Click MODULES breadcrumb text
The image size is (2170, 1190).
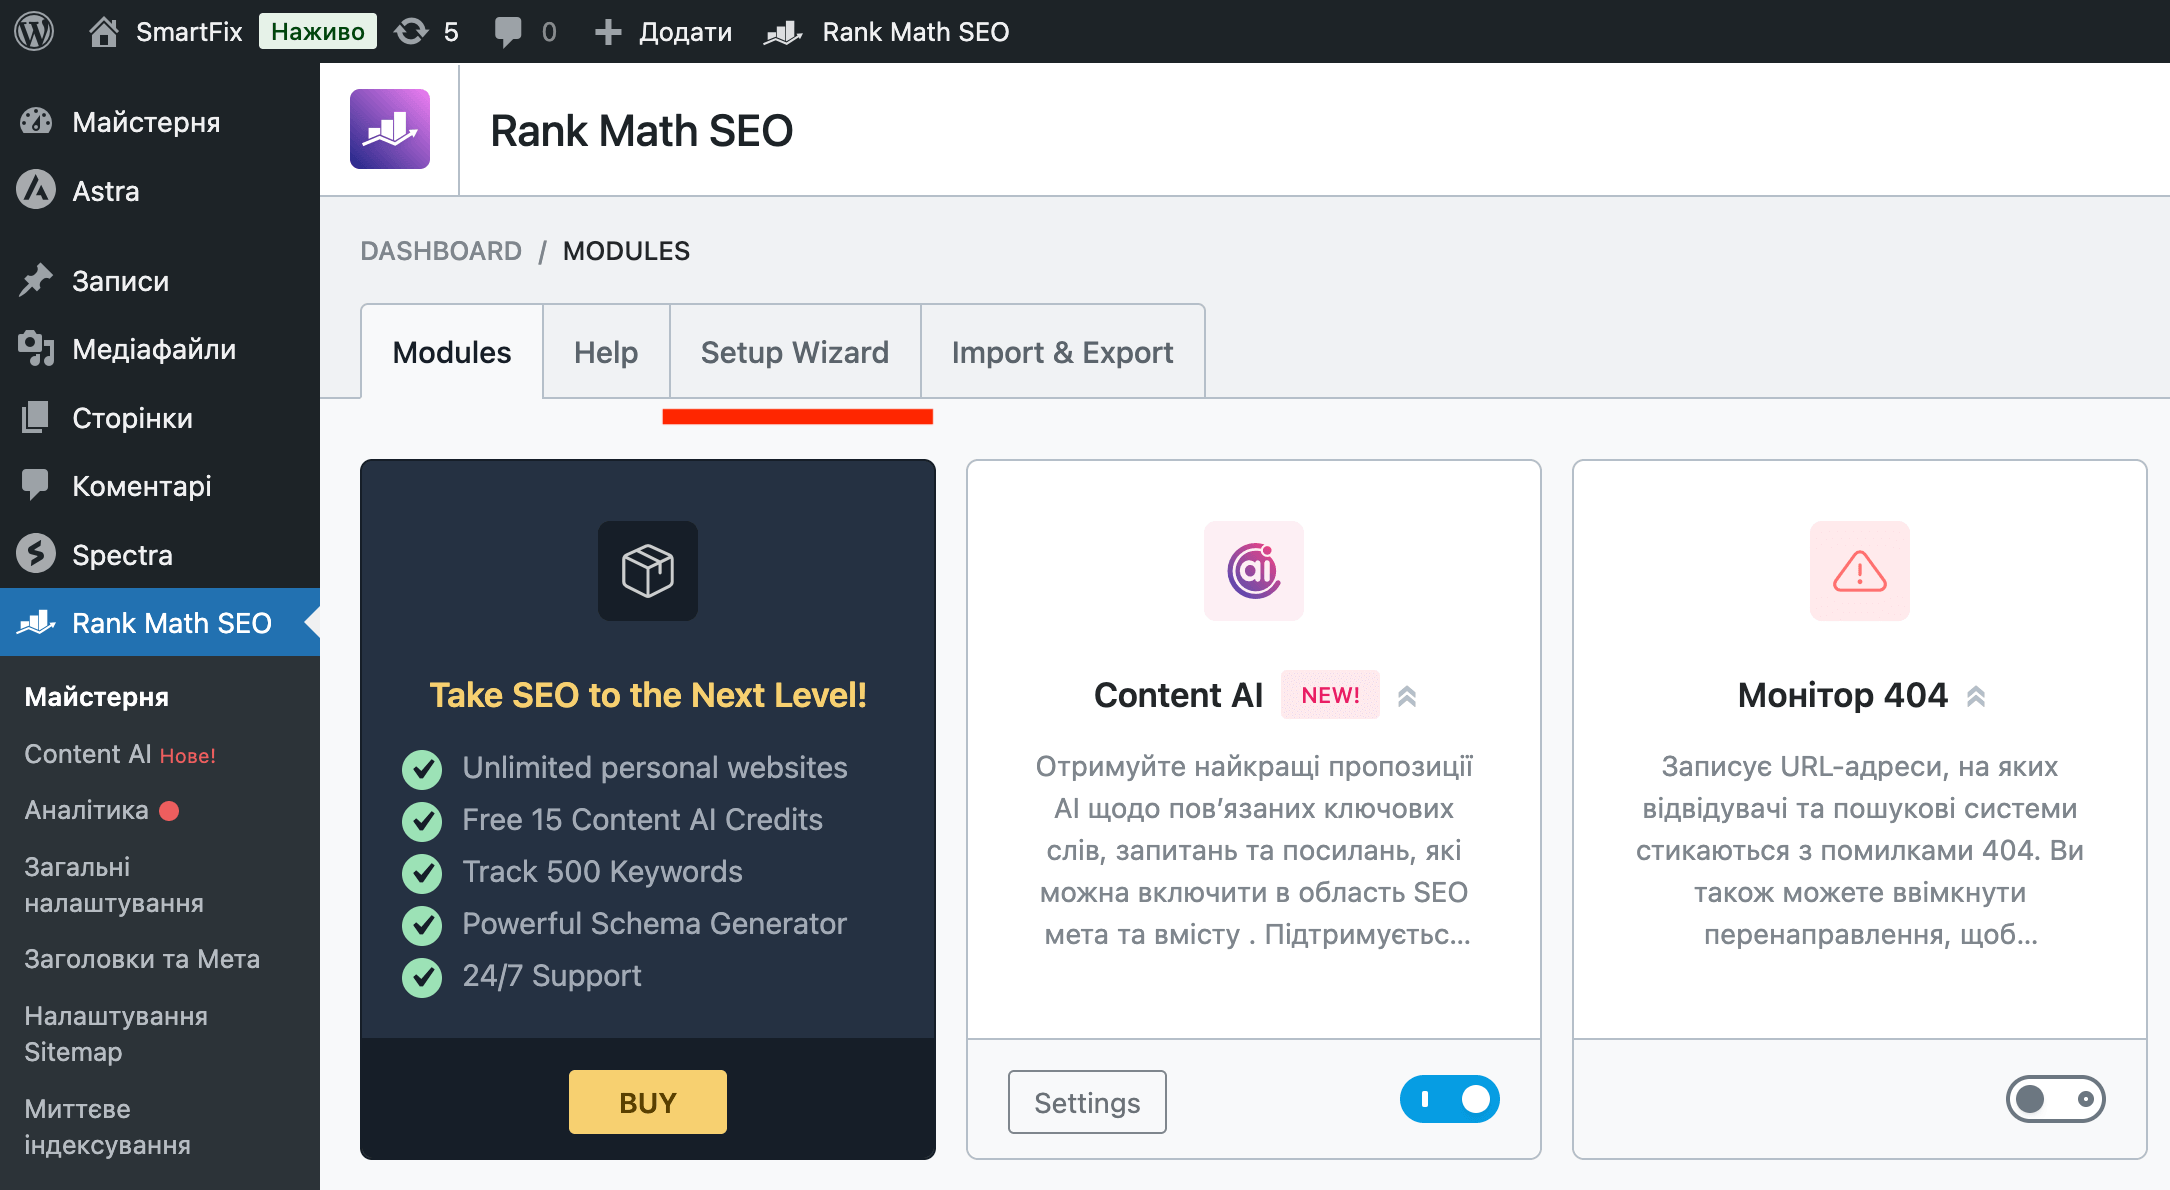pyautogui.click(x=626, y=250)
